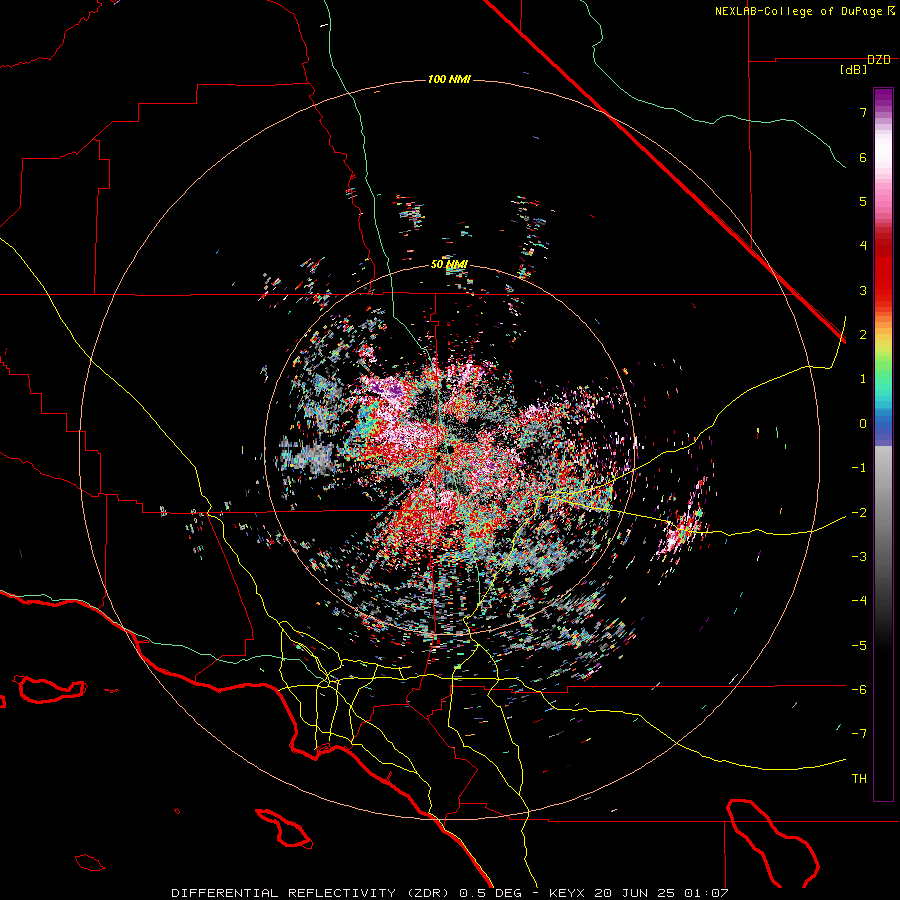Click the [dB] units label
The height and width of the screenshot is (900, 900).
tap(854, 71)
